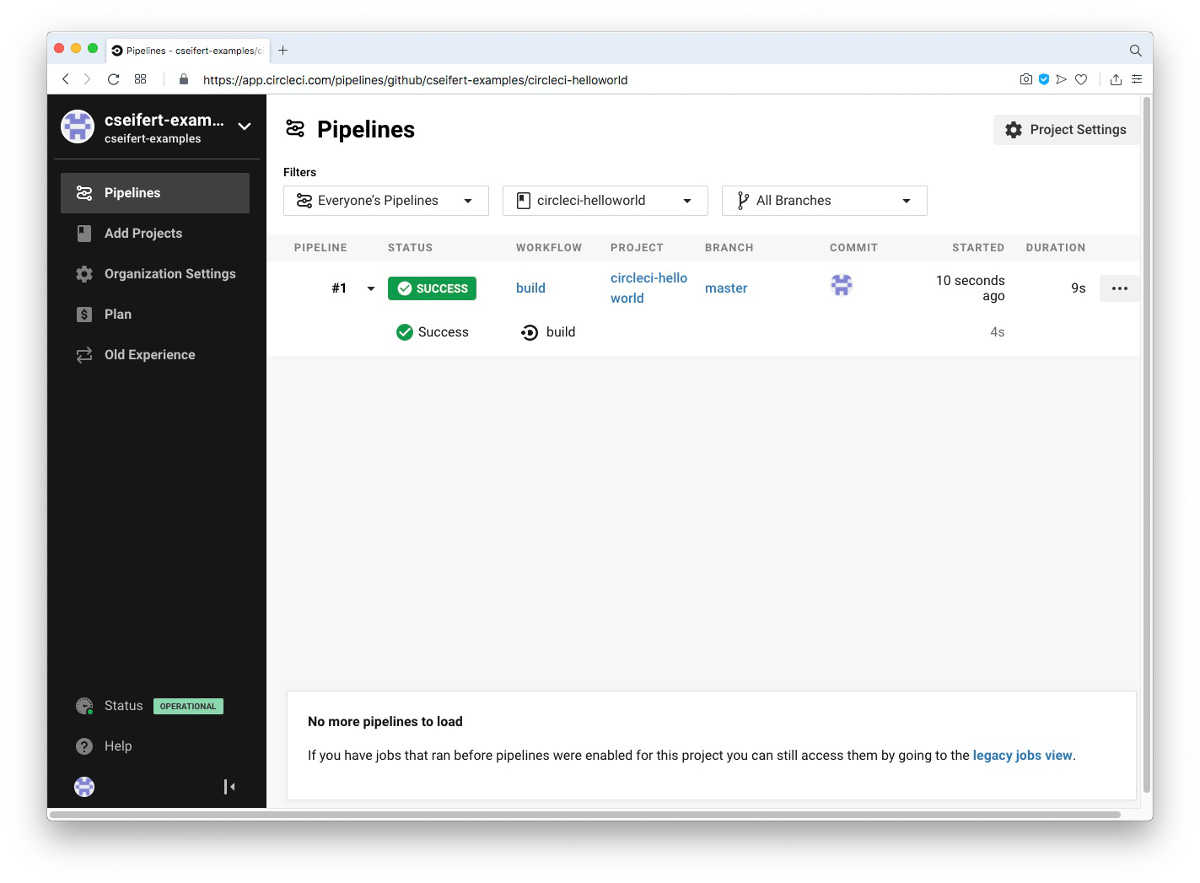Open browser easy setup sliders icon
1200x883 pixels.
coord(1136,80)
